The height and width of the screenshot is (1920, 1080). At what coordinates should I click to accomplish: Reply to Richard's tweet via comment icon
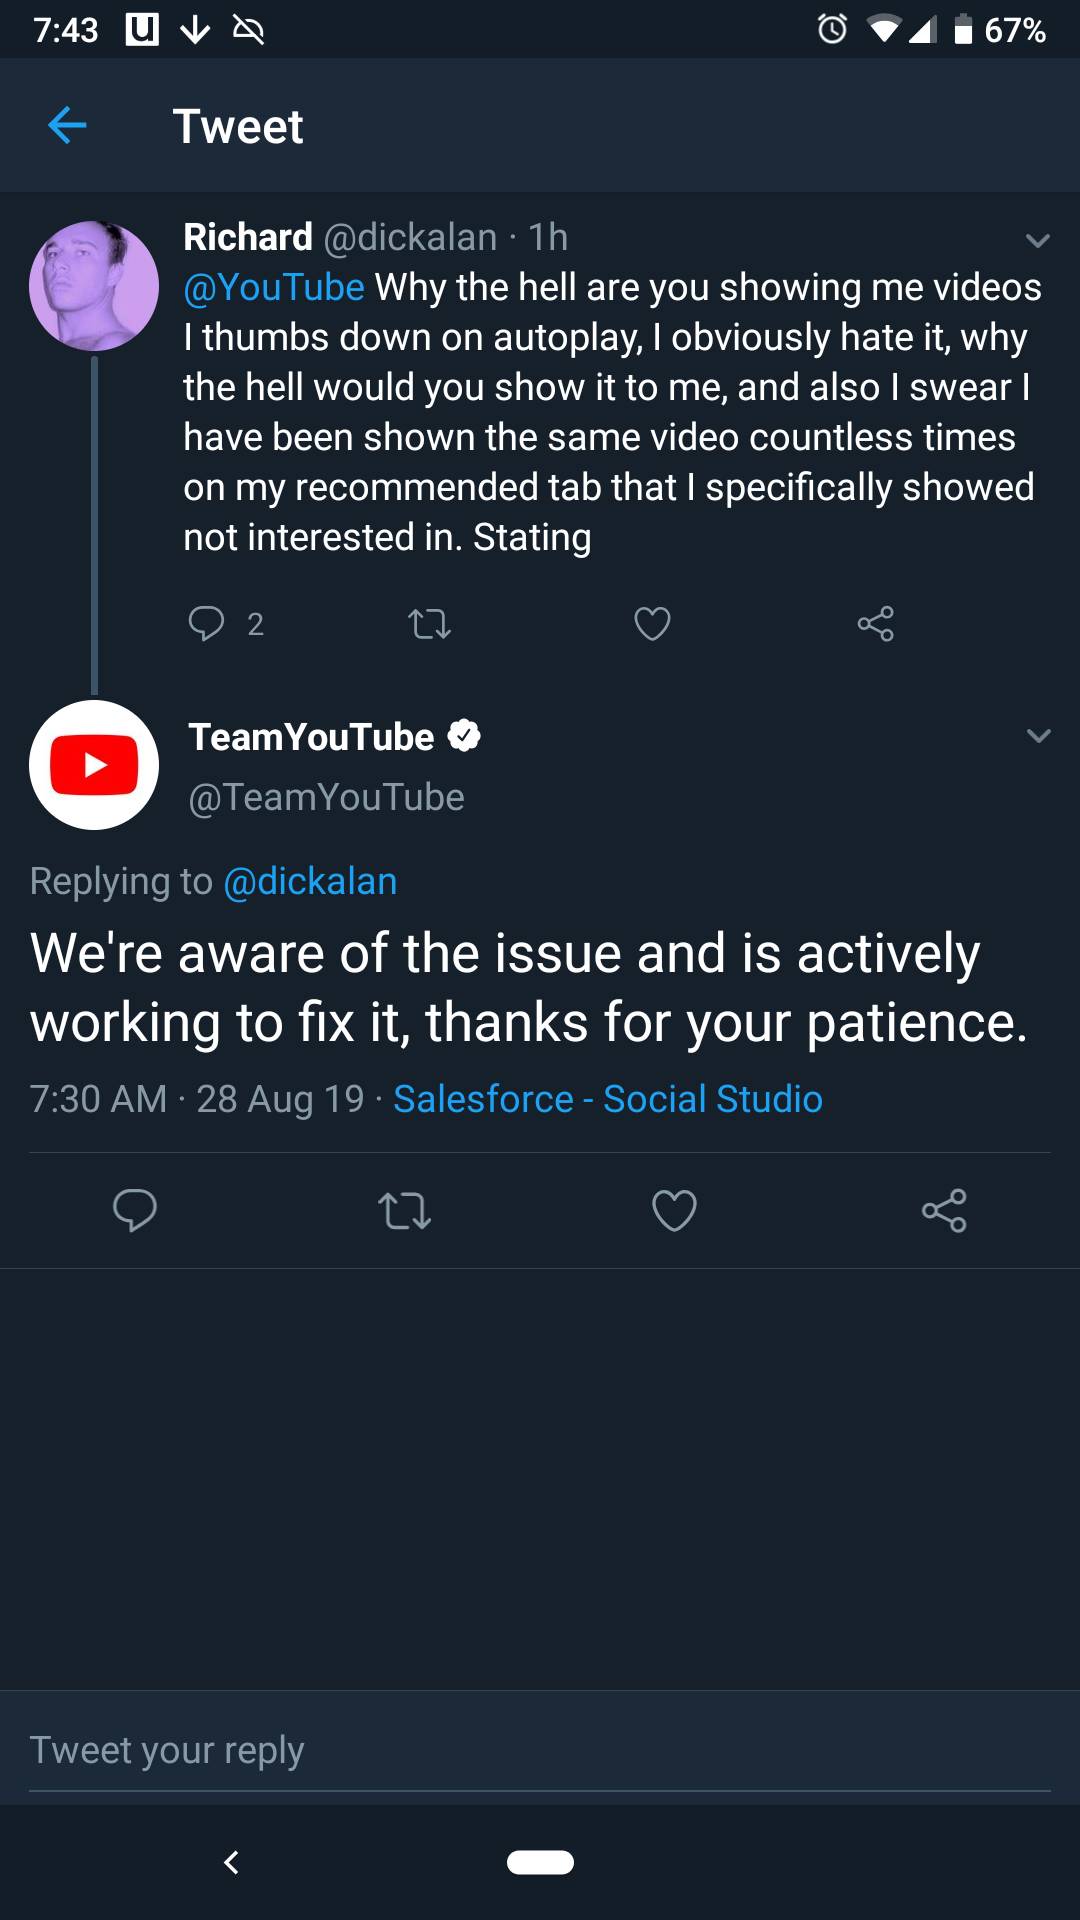207,623
